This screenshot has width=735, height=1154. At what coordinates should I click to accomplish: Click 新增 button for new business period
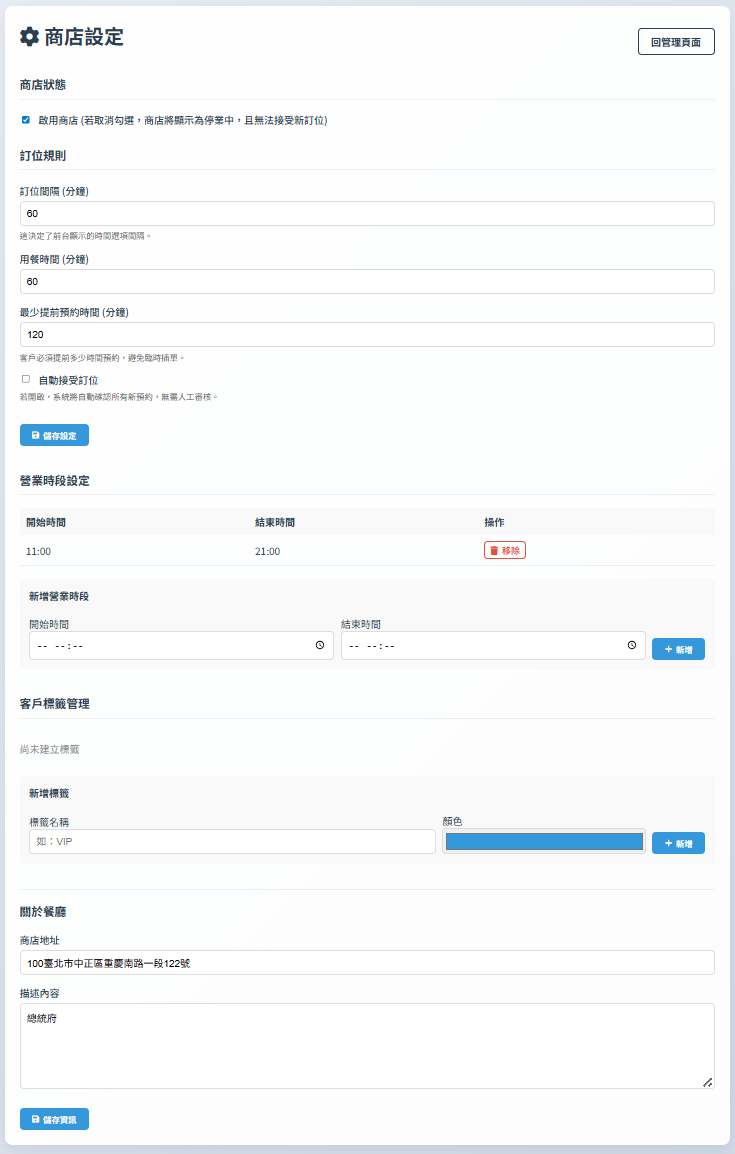[678, 649]
